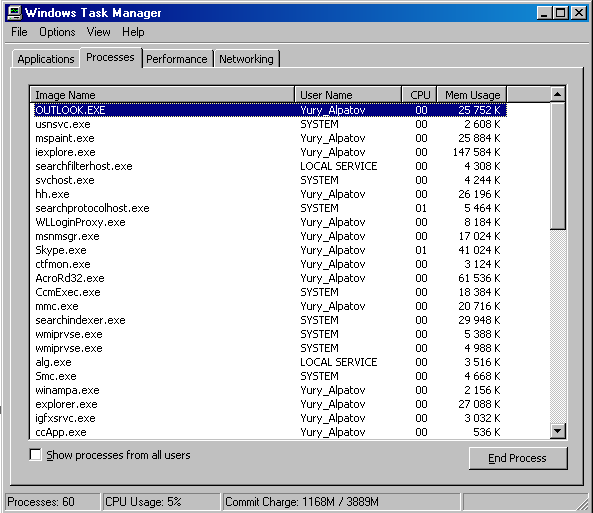Select the searchprotocolhost.exe process
This screenshot has width=593, height=513.
[270, 208]
